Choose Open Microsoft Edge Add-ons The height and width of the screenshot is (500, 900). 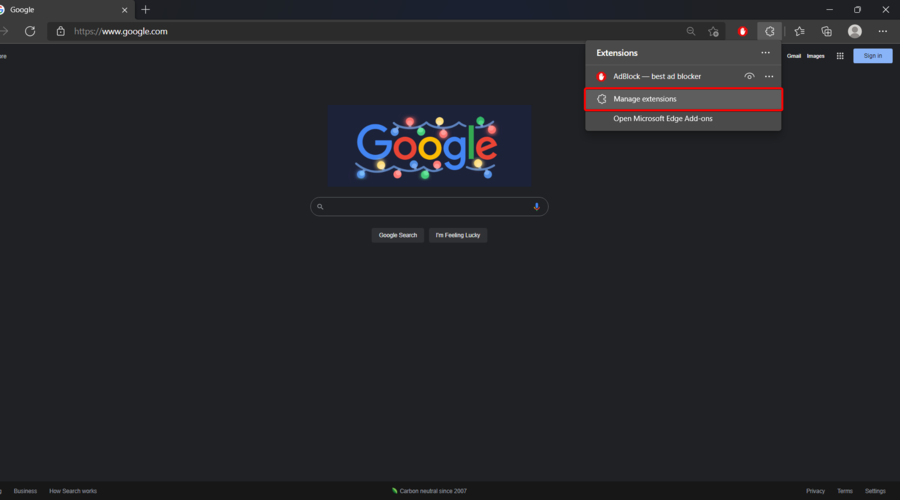click(x=683, y=119)
